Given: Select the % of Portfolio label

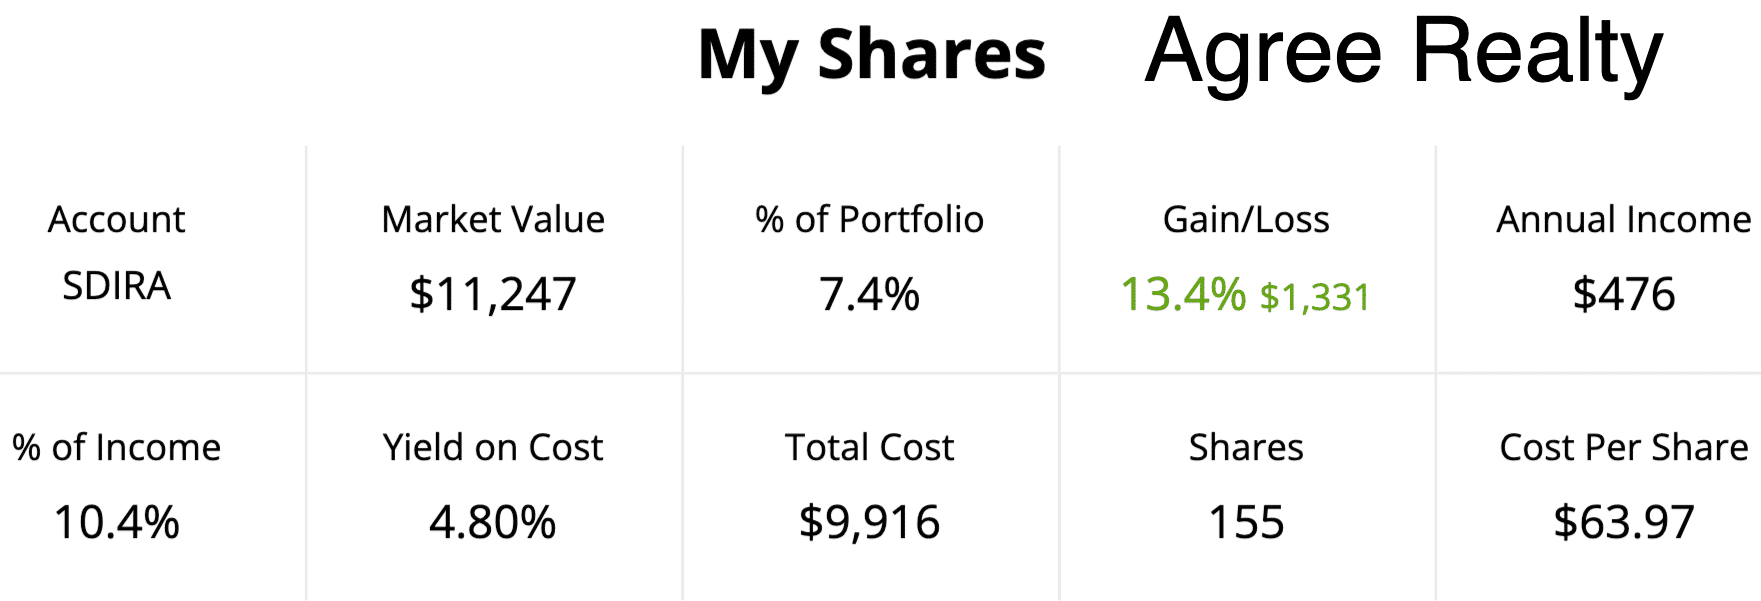Looking at the screenshot, I should (869, 219).
